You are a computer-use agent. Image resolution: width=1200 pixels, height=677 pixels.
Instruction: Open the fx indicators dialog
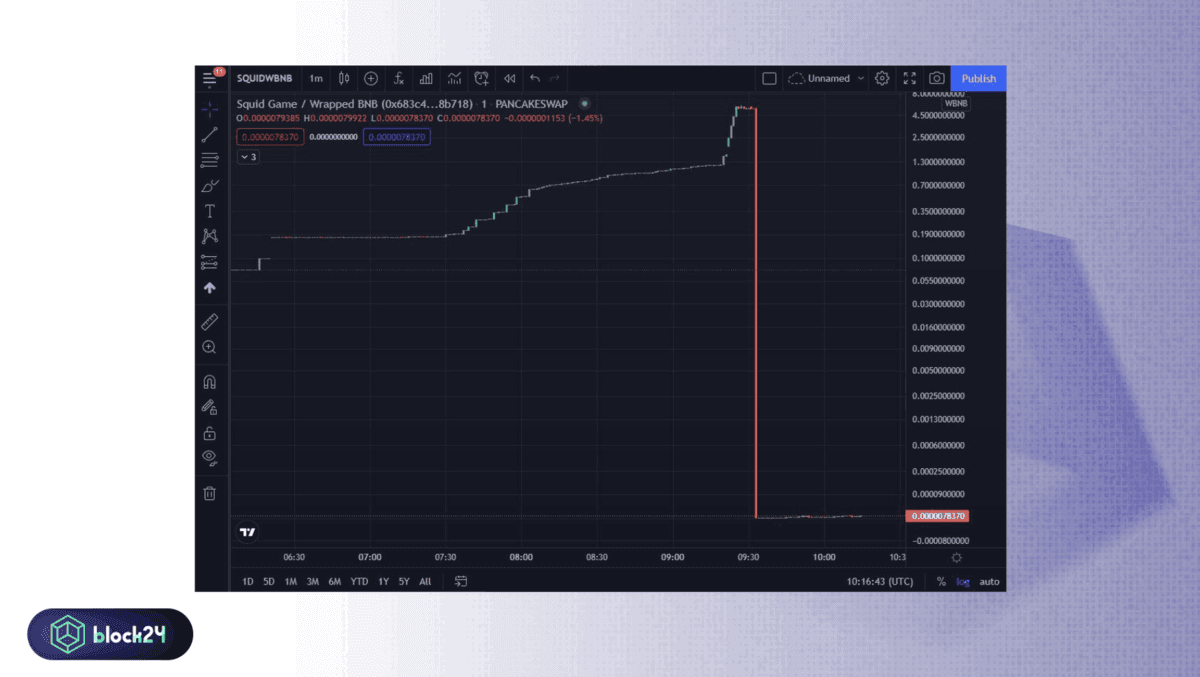(398, 78)
